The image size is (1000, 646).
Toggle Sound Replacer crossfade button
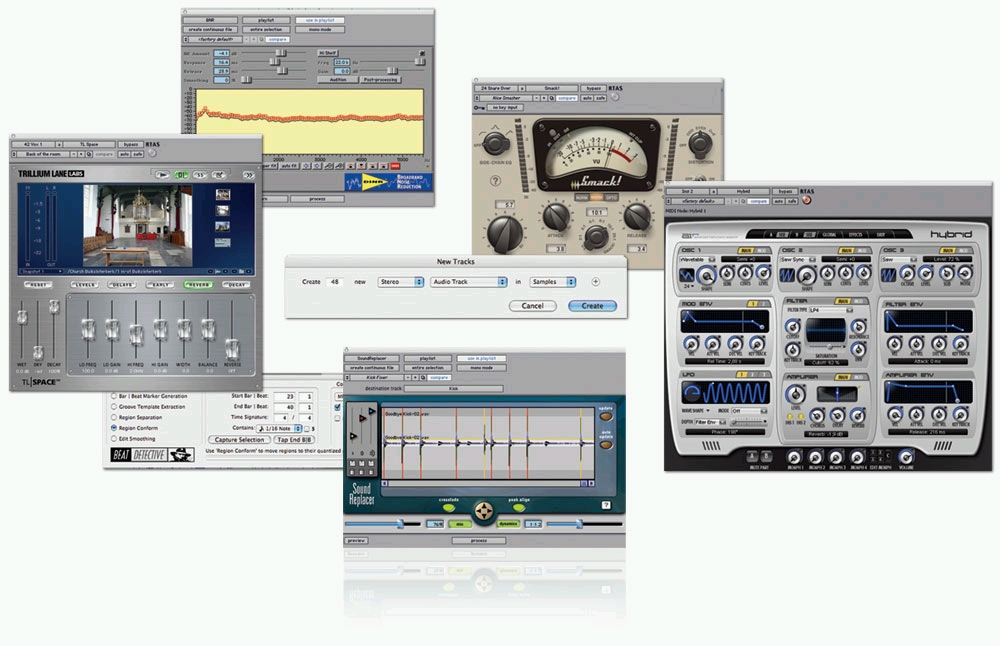point(449,508)
